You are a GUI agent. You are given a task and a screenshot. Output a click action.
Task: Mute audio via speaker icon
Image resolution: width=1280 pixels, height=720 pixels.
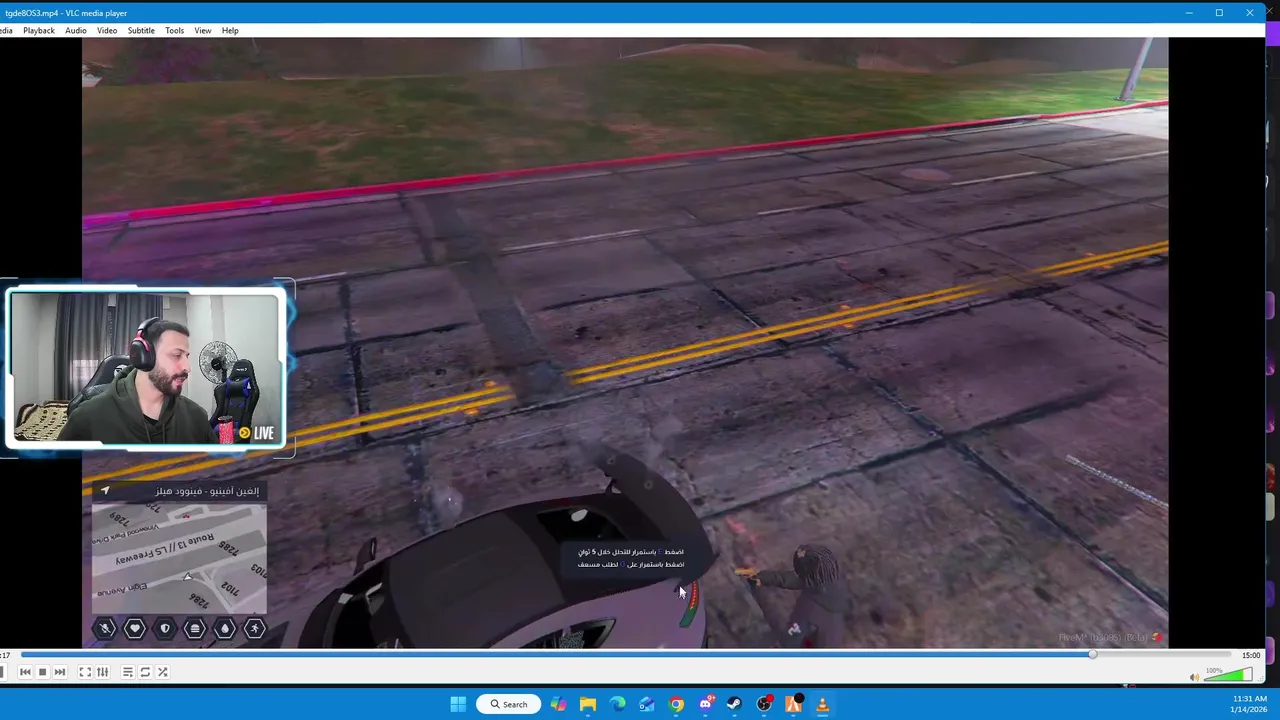tap(1194, 677)
